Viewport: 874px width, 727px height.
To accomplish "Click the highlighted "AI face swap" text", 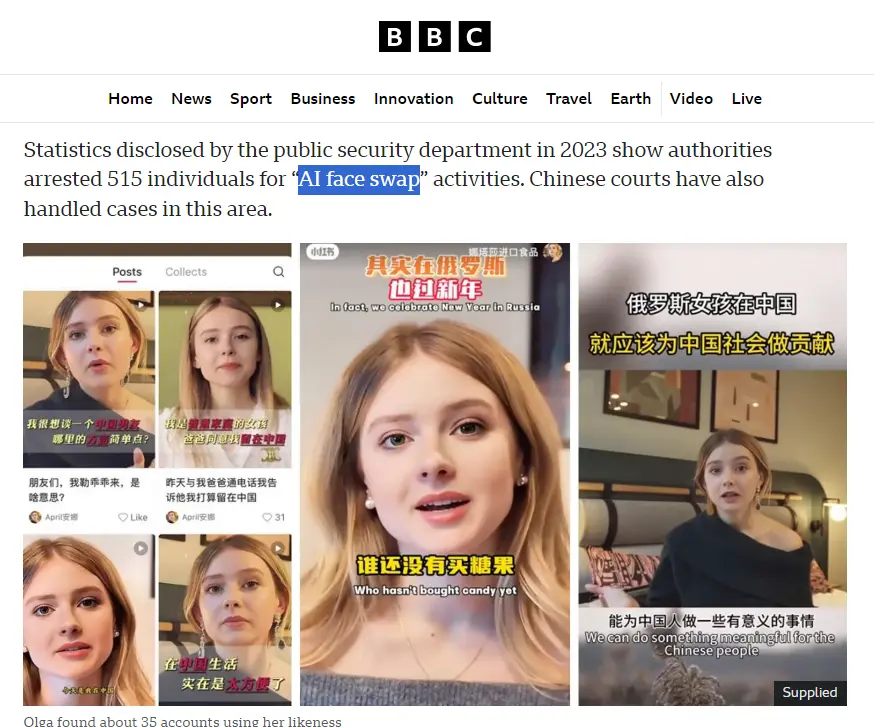I will [x=359, y=180].
